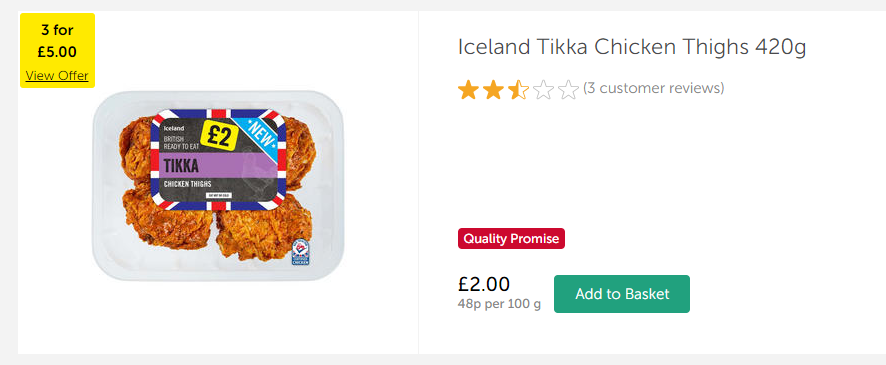Click the fourth empty rating star
Viewport: 886px width, 365px height.
point(543,90)
